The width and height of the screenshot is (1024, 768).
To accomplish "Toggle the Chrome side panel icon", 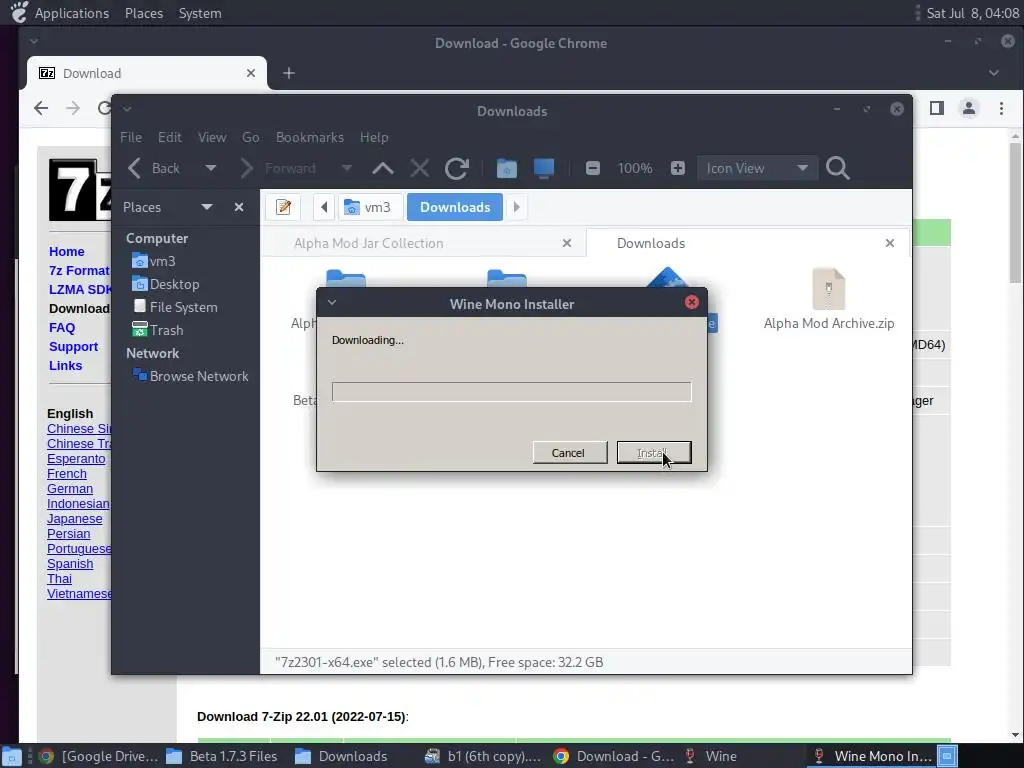I will pyautogui.click(x=936, y=108).
